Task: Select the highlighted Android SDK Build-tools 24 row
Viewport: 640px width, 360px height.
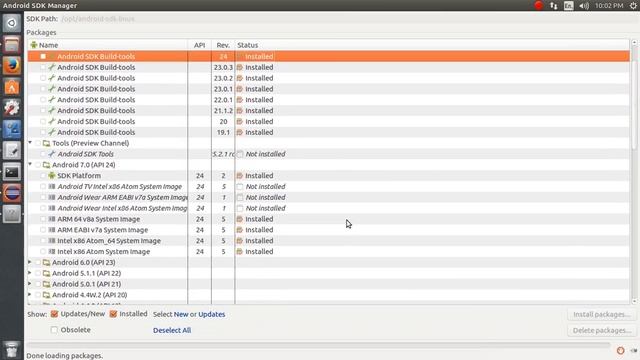Action: [329, 56]
